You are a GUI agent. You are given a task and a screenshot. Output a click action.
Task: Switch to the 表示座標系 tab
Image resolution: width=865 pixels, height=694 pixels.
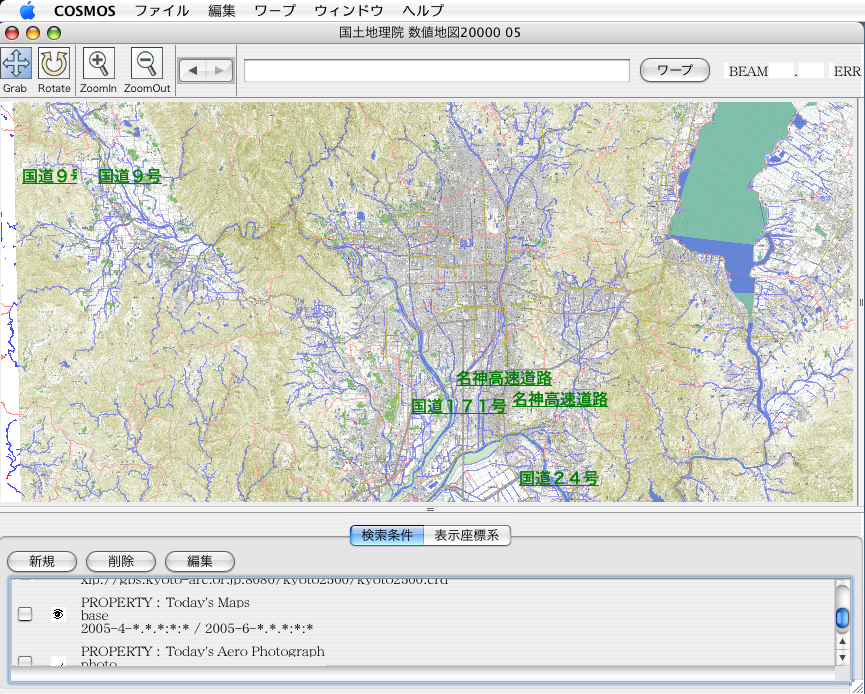click(x=467, y=535)
